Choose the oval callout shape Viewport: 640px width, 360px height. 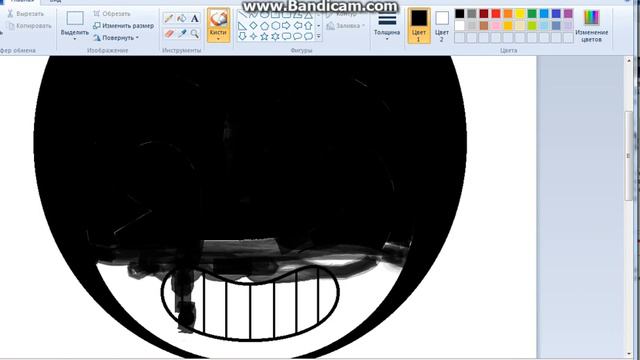pos(298,36)
